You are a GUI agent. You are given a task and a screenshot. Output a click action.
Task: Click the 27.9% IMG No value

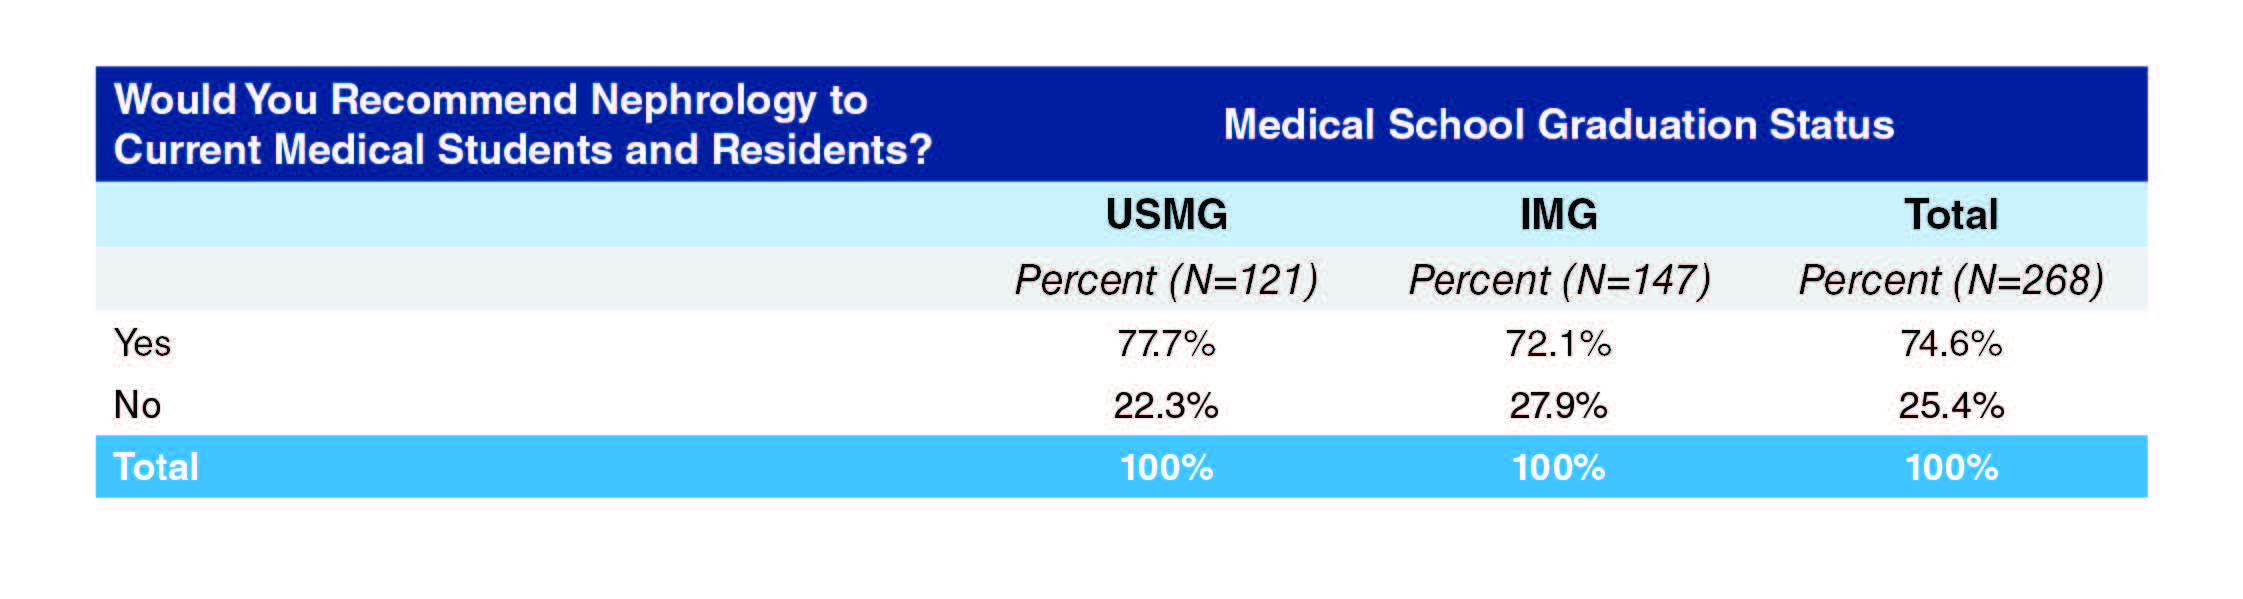(1558, 406)
